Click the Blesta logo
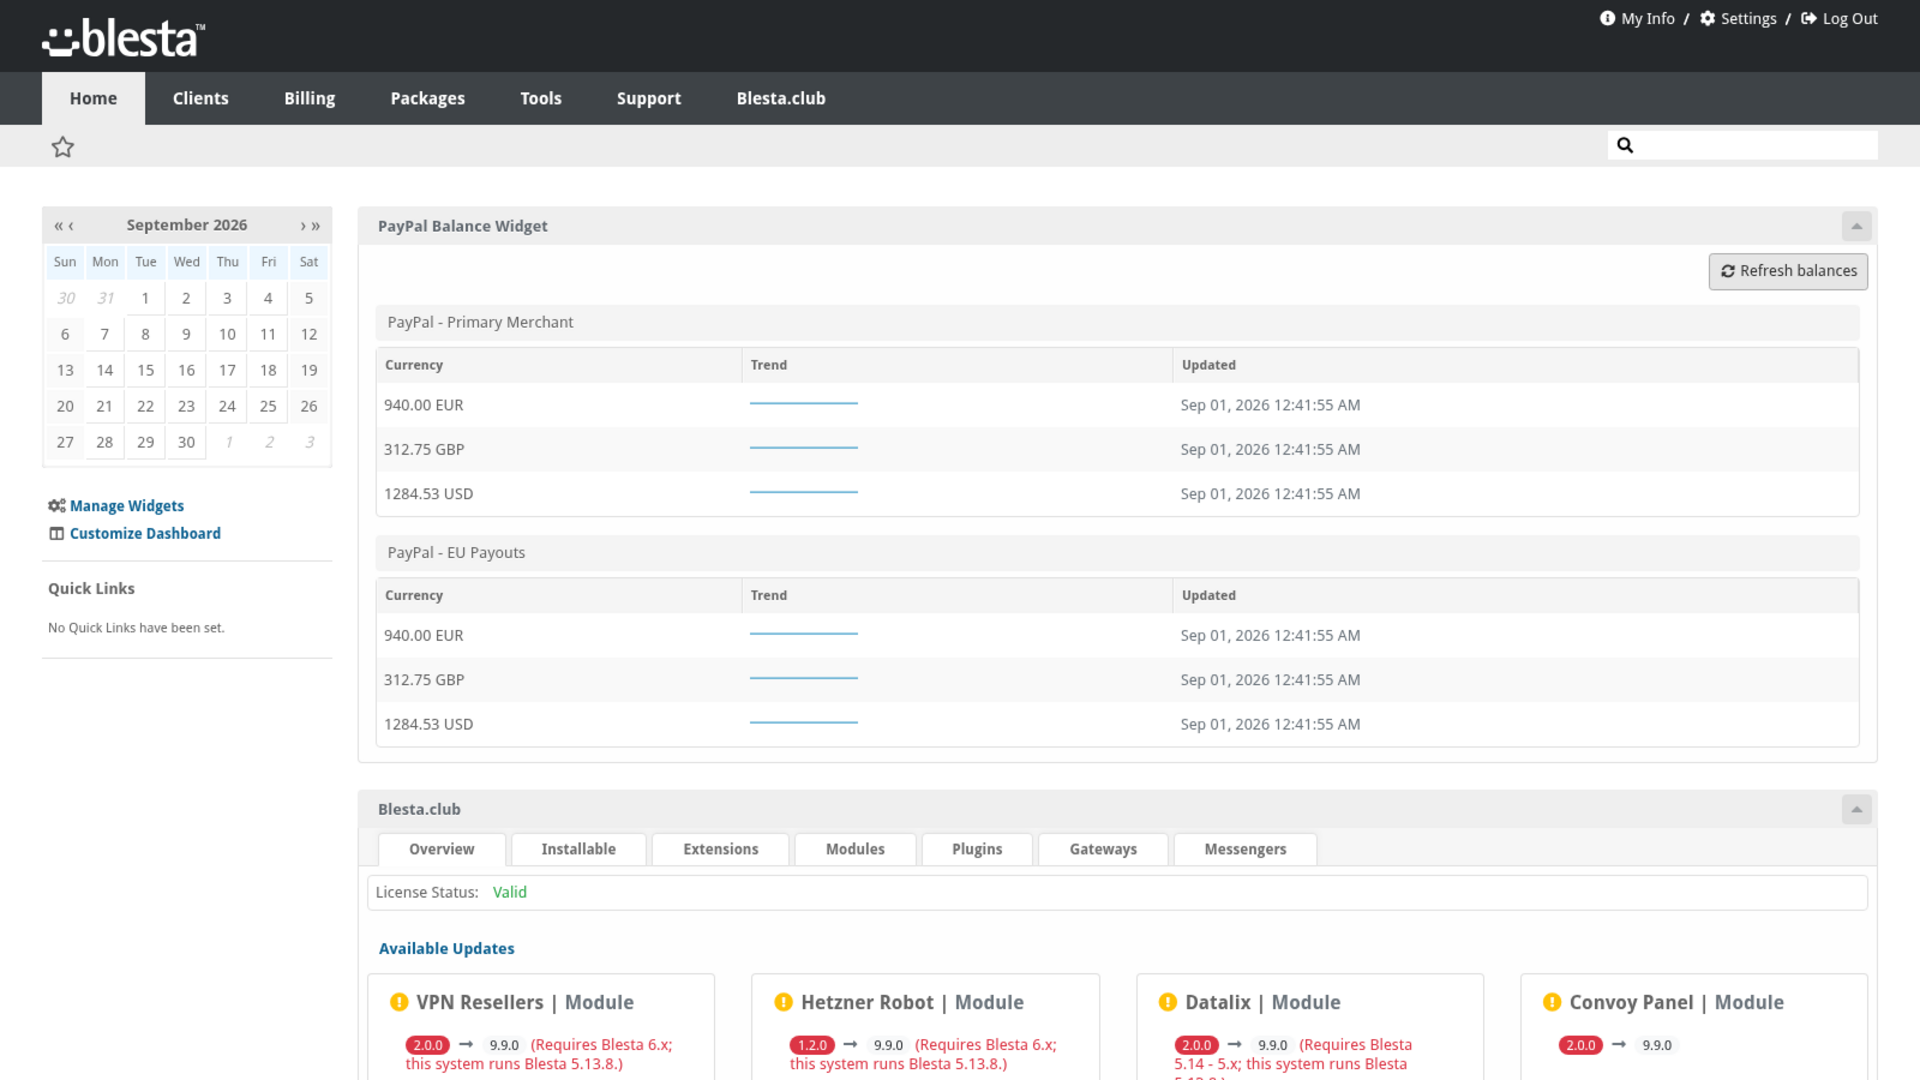The height and width of the screenshot is (1080, 1920). (124, 38)
